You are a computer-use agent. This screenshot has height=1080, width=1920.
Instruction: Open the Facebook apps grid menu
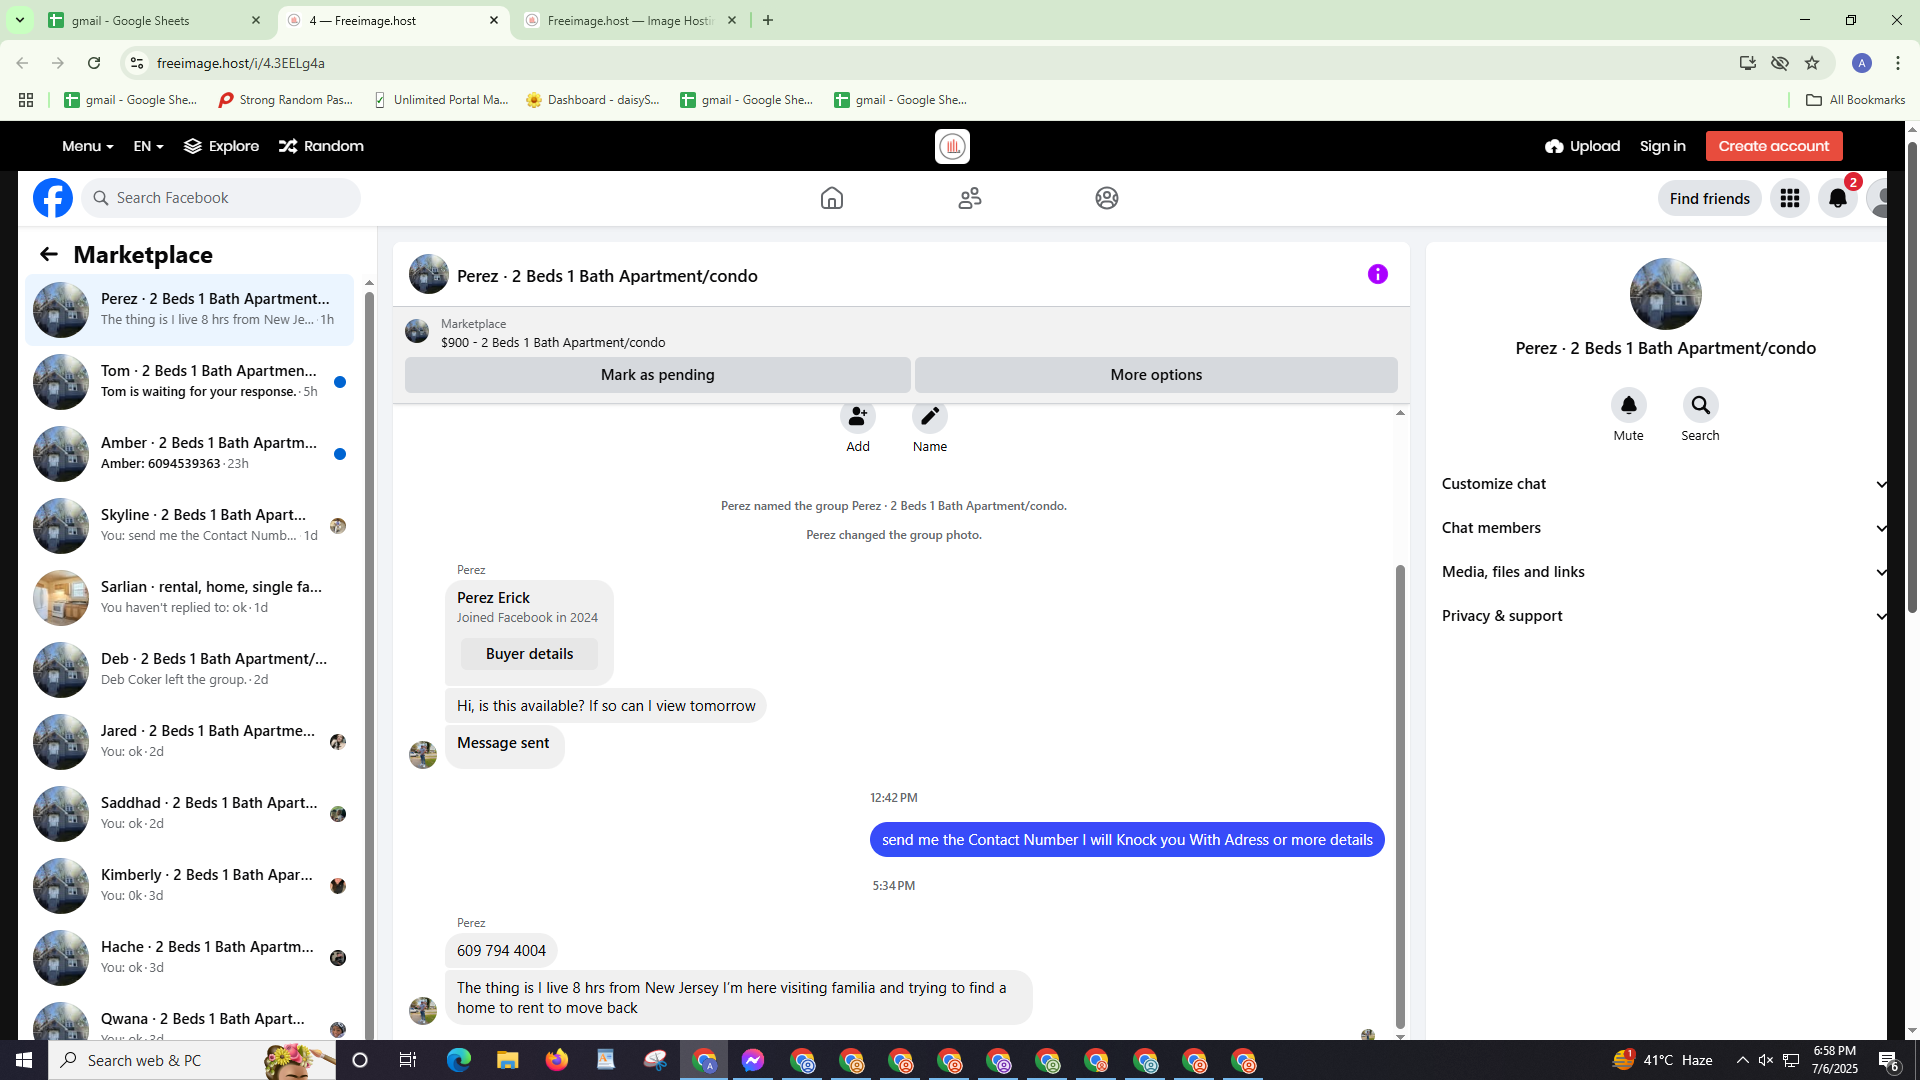[x=1790, y=198]
